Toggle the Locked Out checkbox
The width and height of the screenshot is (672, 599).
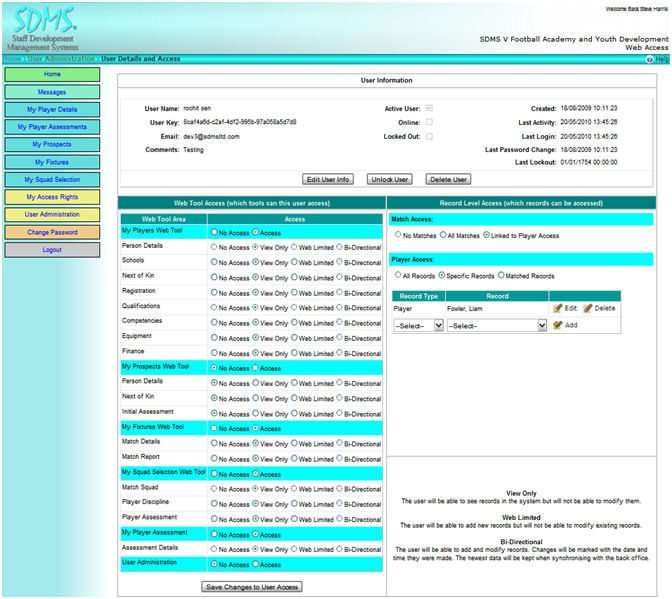coord(429,136)
